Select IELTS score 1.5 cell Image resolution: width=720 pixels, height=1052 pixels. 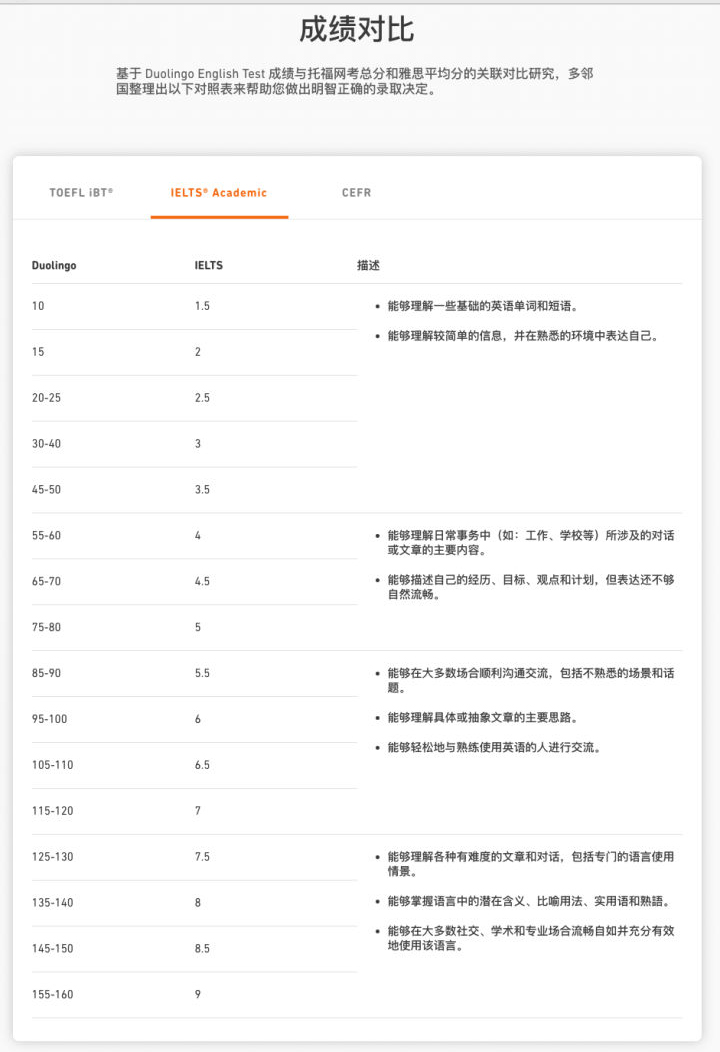click(202, 306)
